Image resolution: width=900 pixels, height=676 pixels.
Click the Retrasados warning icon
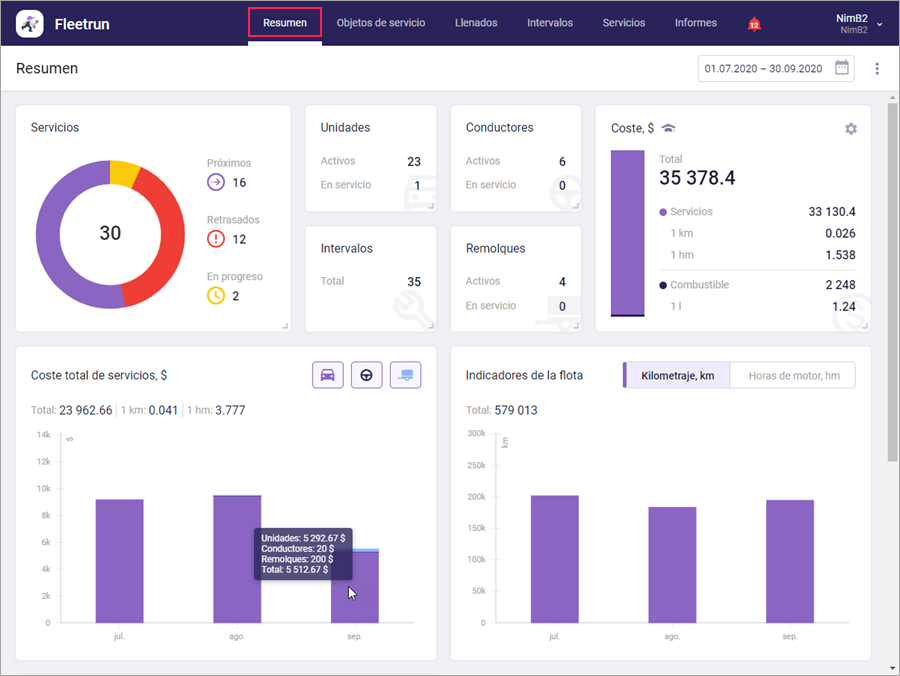pos(216,239)
